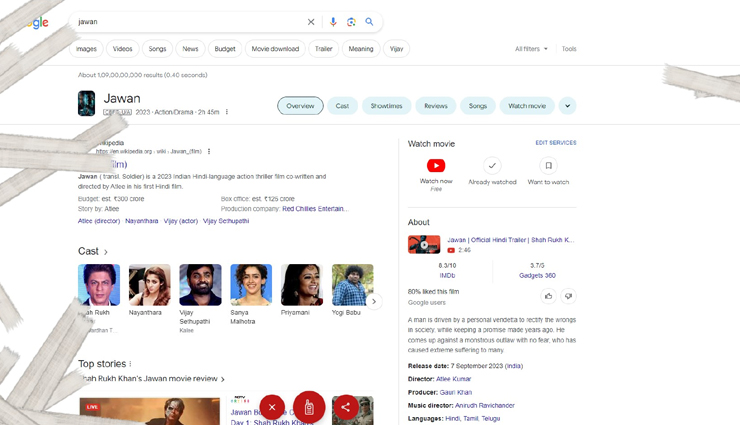This screenshot has height=425, width=740.
Task: Open the Red Chillies Entertainment link
Action: coord(315,209)
